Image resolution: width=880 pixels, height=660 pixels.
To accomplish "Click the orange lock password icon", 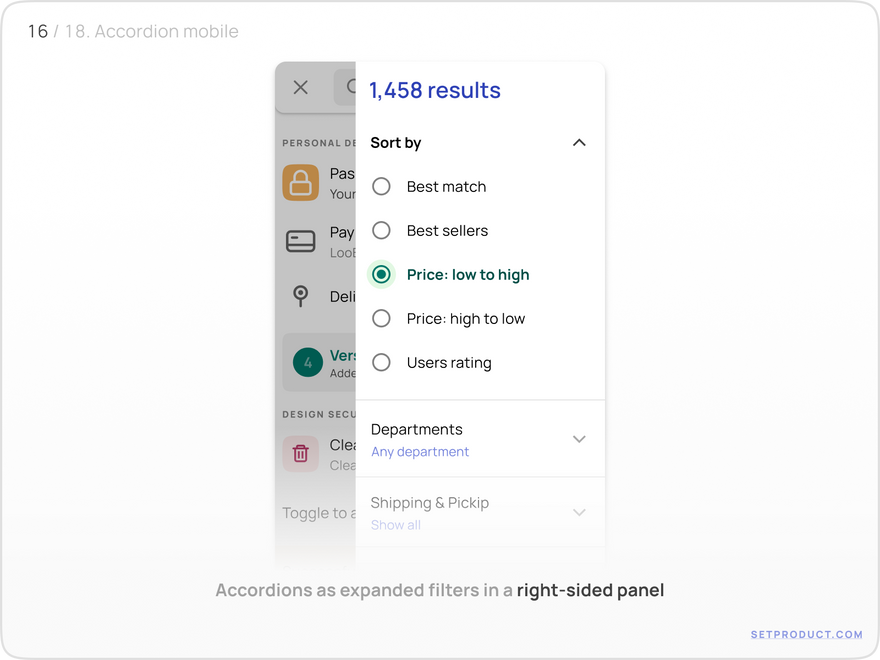I will (301, 182).
